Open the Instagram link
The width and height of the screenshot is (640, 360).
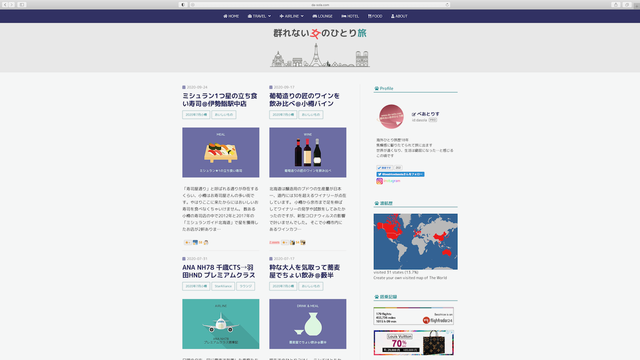click(388, 181)
